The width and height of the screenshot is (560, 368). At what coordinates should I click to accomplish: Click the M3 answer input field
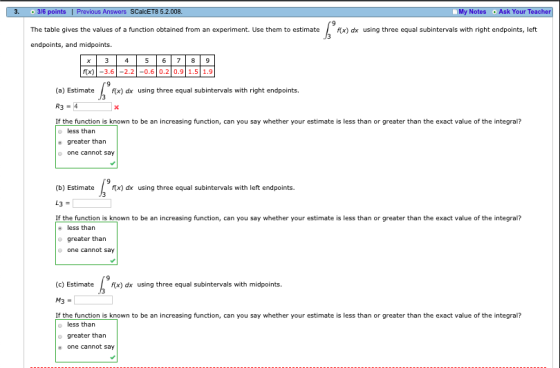[x=93, y=300]
